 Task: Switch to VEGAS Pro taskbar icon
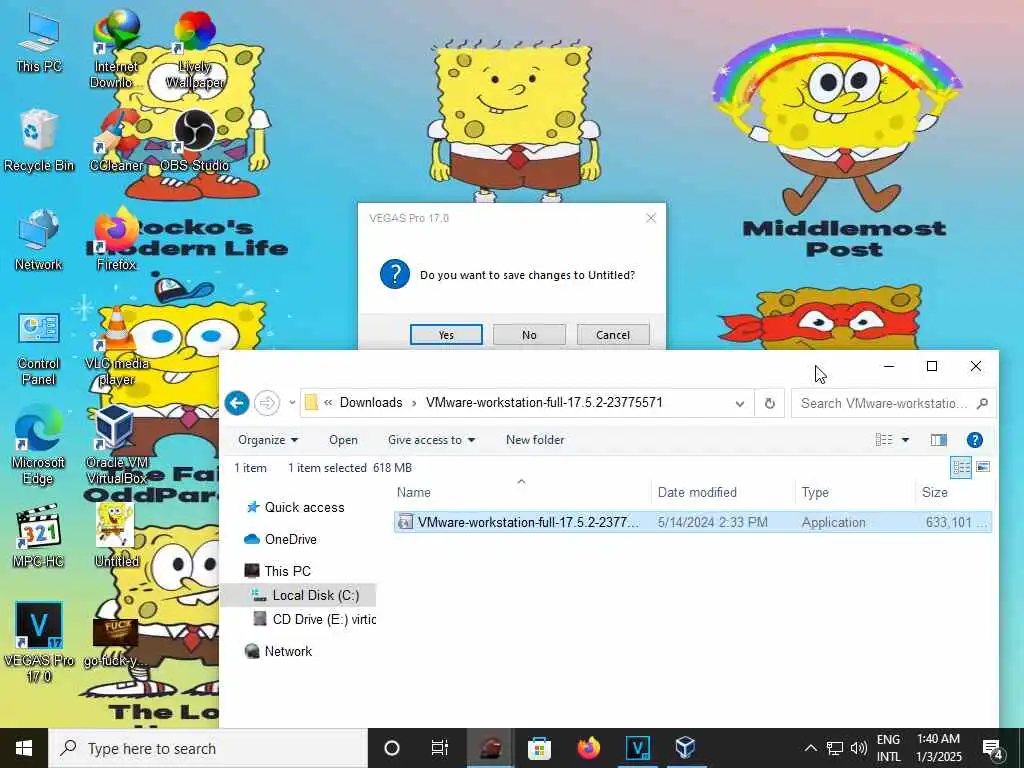pyautogui.click(x=637, y=748)
